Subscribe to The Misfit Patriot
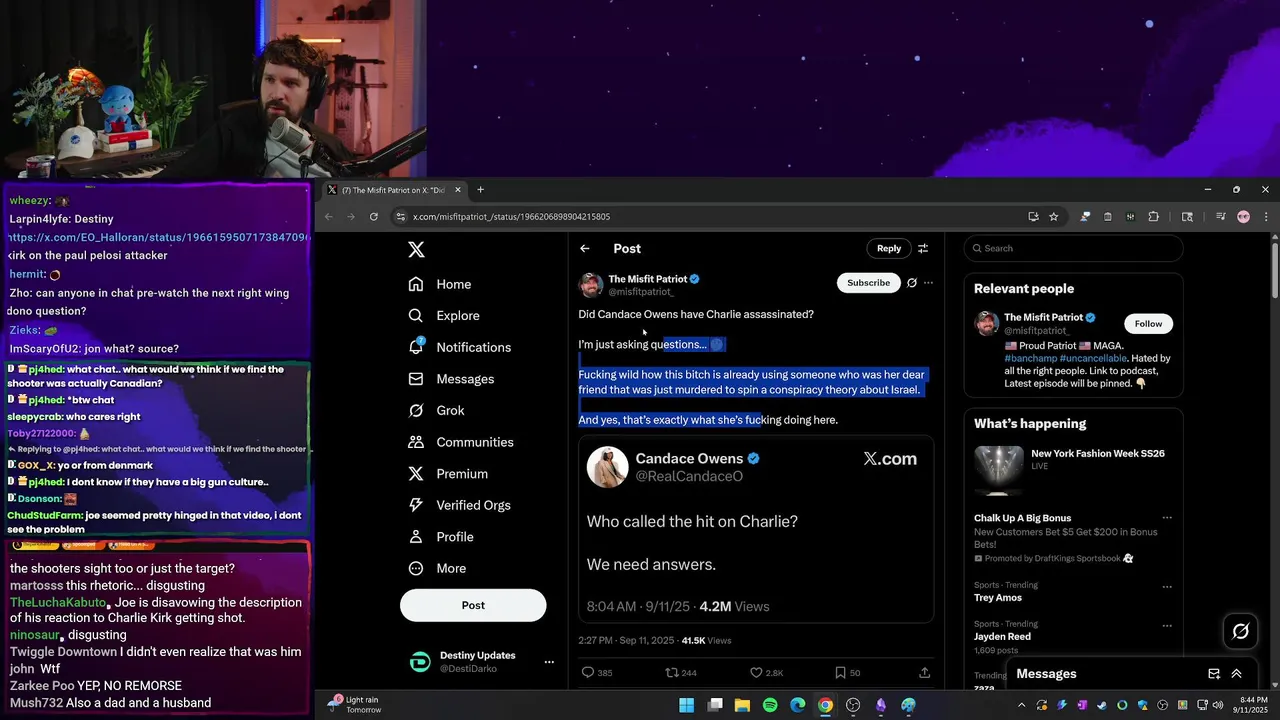Screen dimensions: 1280x720 pyautogui.click(x=868, y=283)
